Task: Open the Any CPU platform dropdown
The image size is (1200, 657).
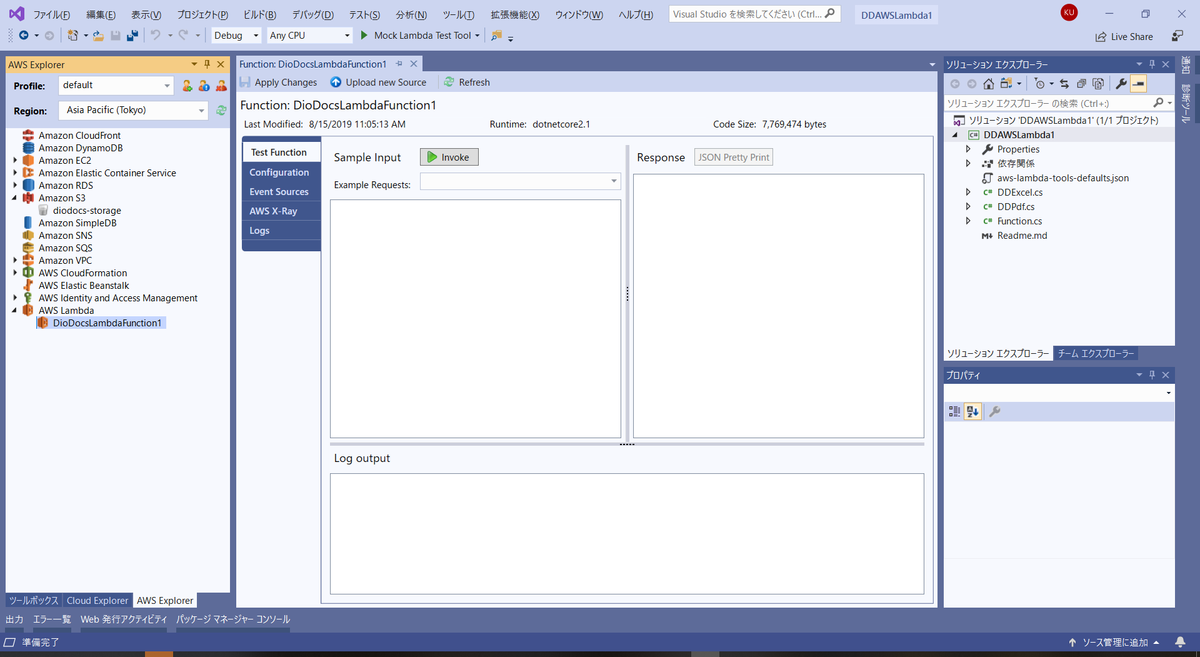Action: [x=310, y=35]
